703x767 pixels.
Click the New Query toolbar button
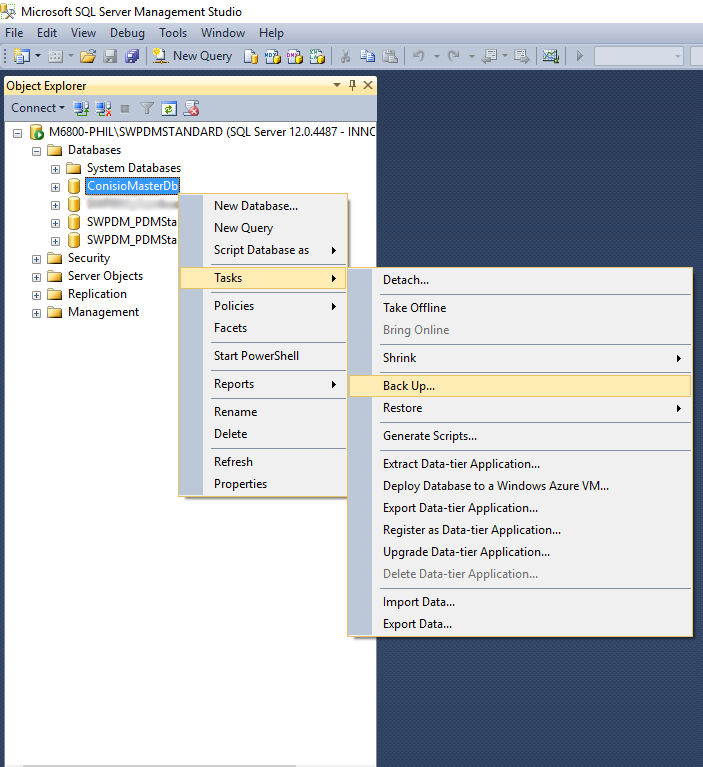tap(193, 56)
